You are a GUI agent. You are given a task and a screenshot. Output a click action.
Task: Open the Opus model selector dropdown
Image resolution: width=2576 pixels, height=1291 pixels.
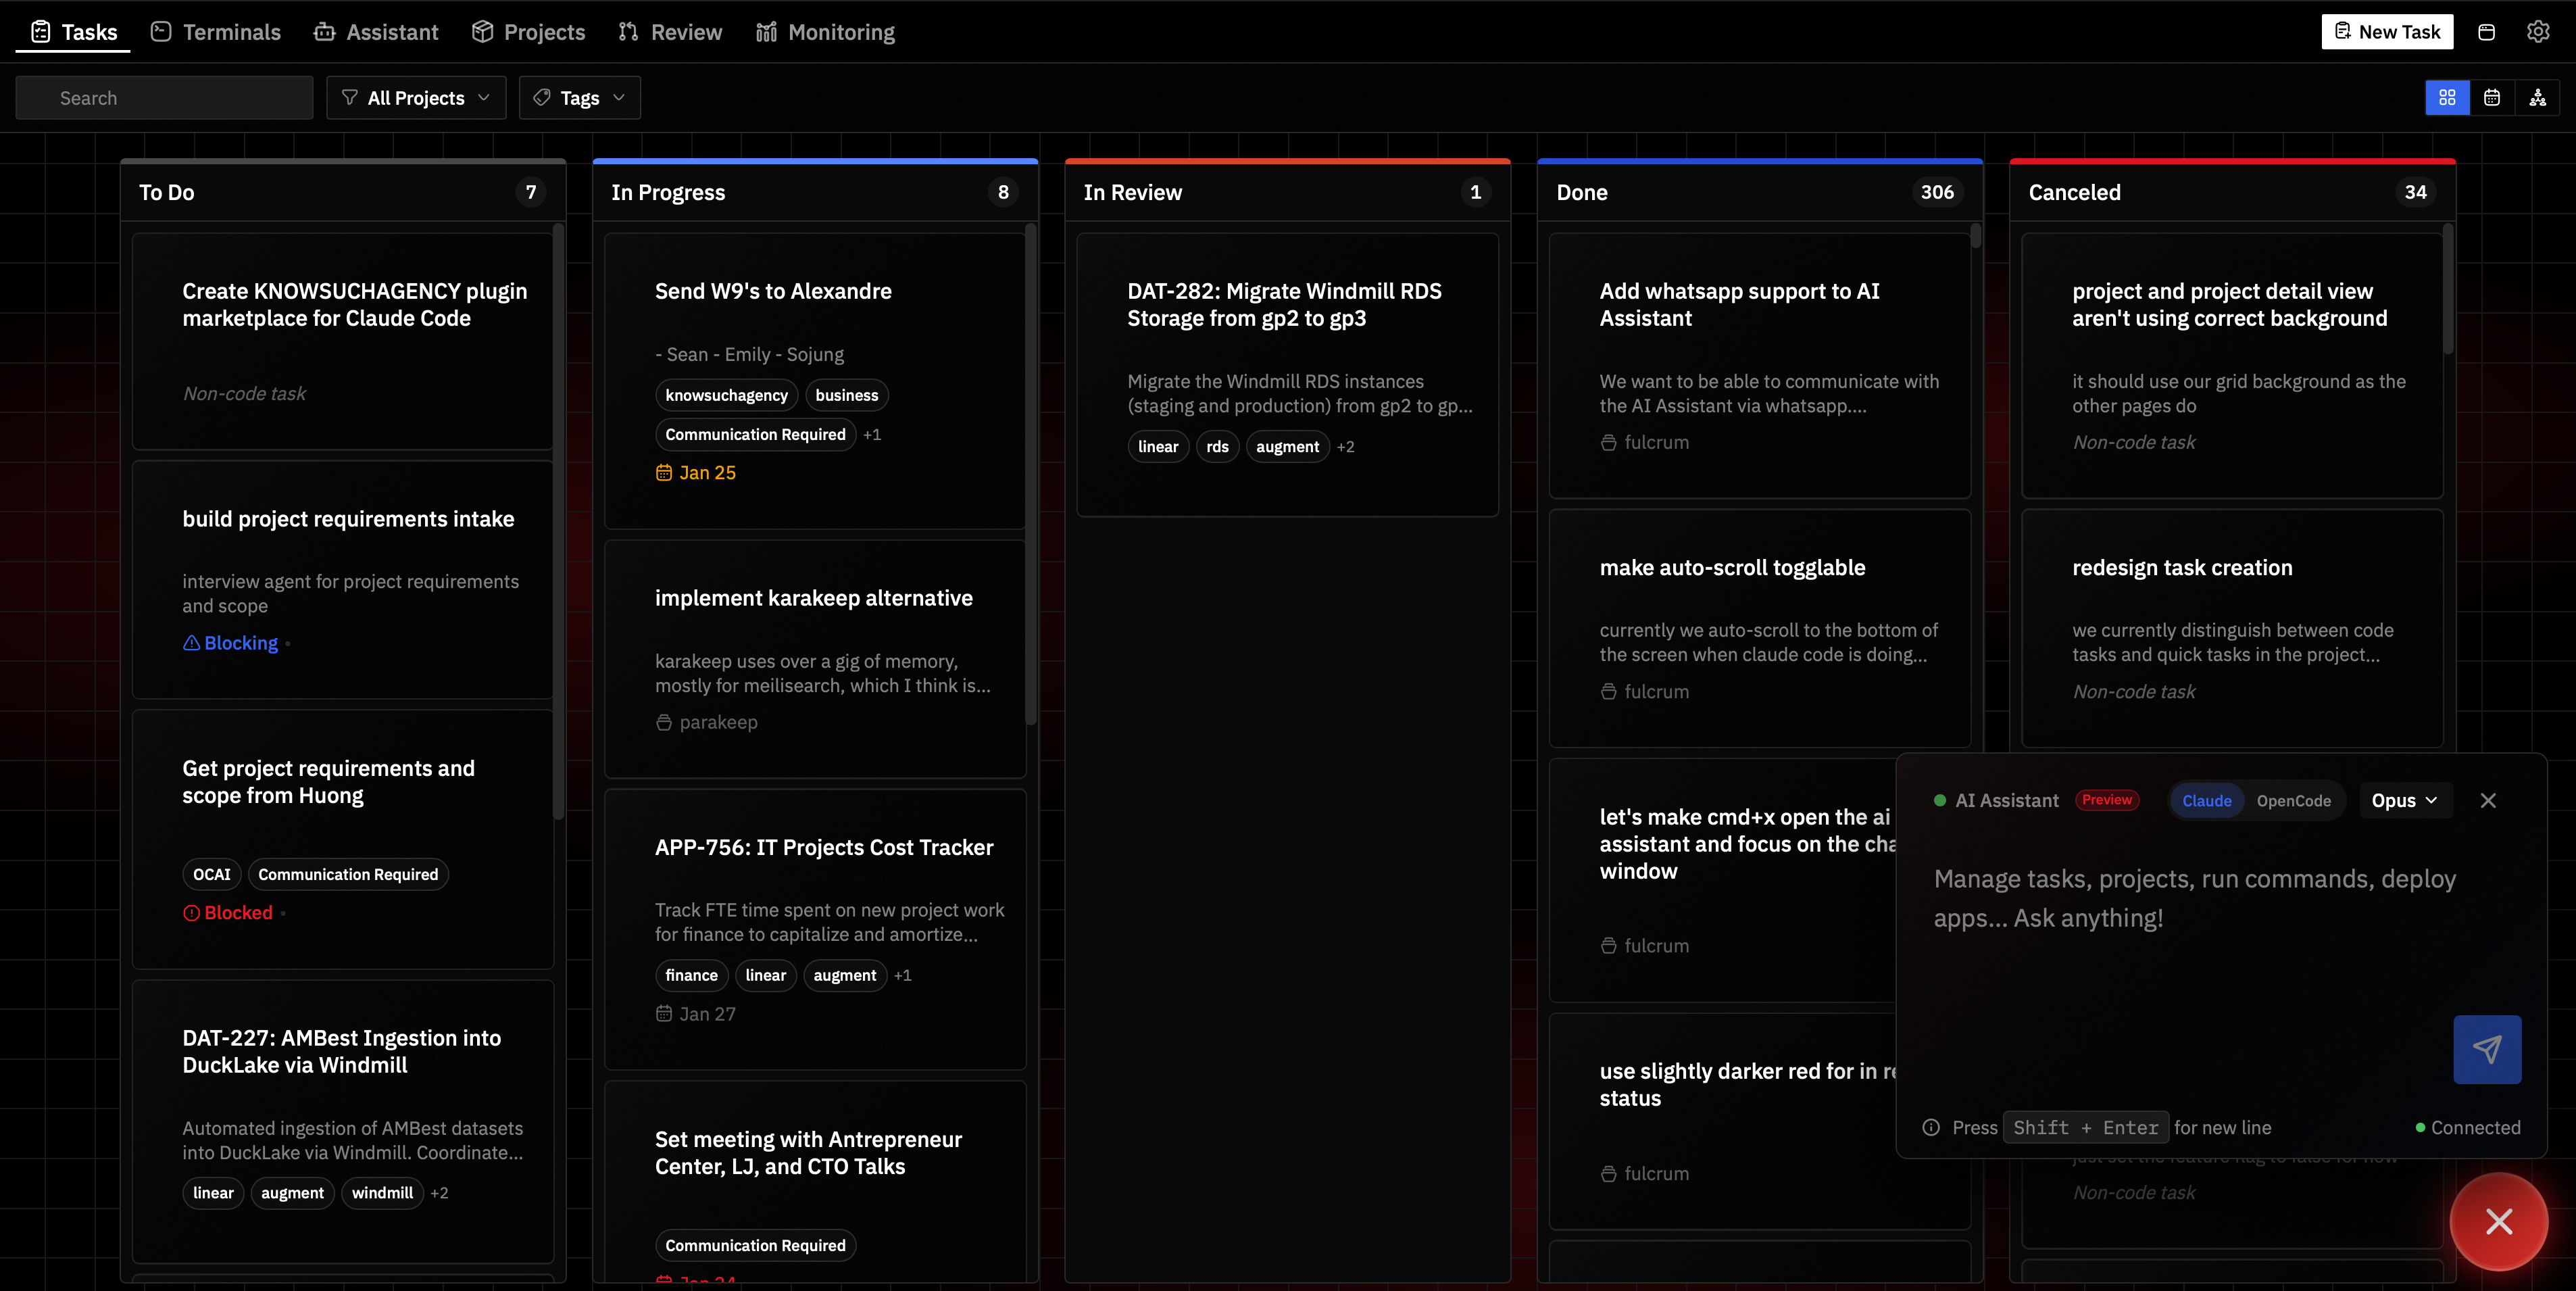[x=2405, y=800]
